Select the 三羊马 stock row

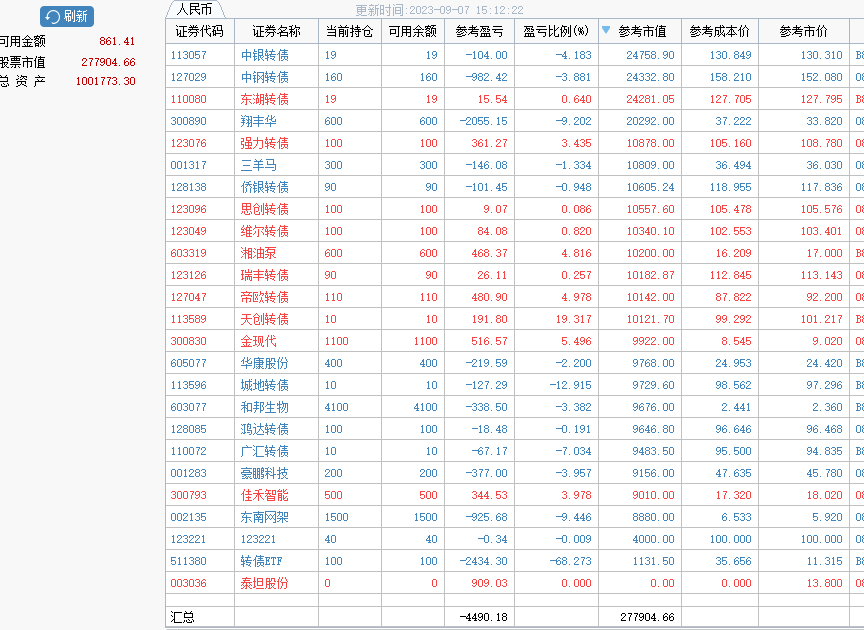(515, 165)
